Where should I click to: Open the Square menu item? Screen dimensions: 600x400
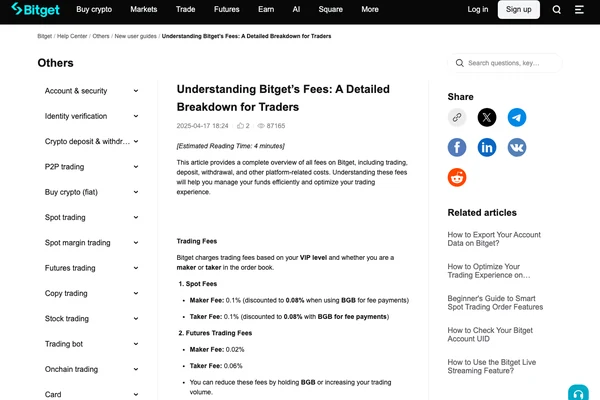tap(331, 9)
